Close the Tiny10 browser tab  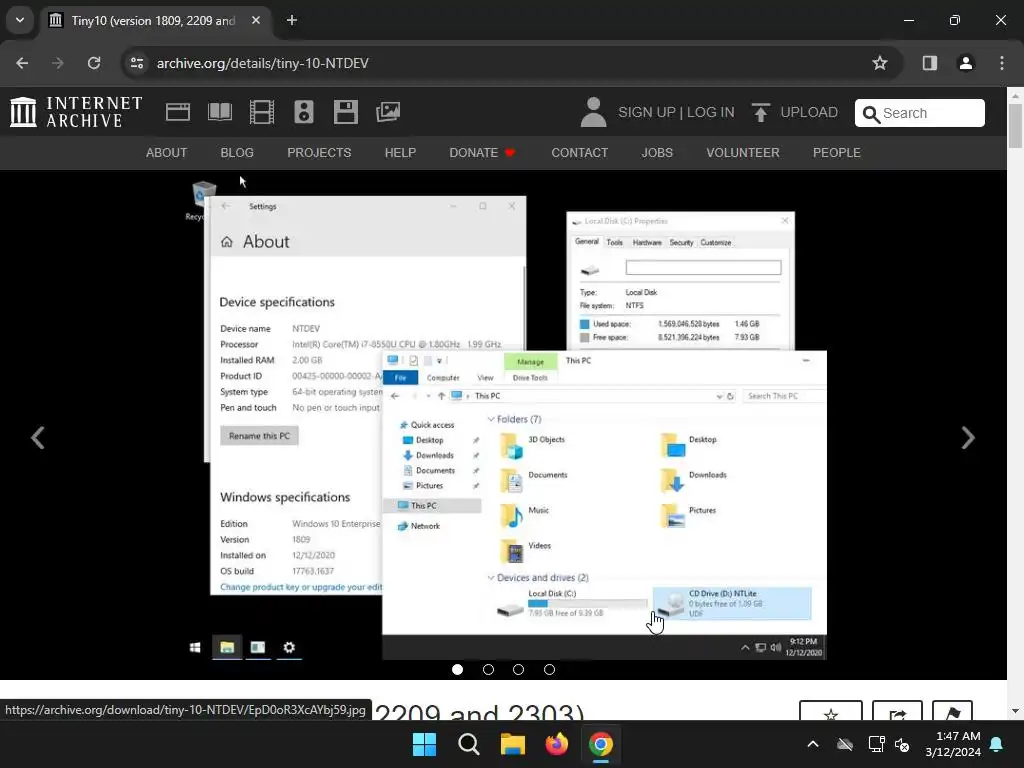pos(256,20)
